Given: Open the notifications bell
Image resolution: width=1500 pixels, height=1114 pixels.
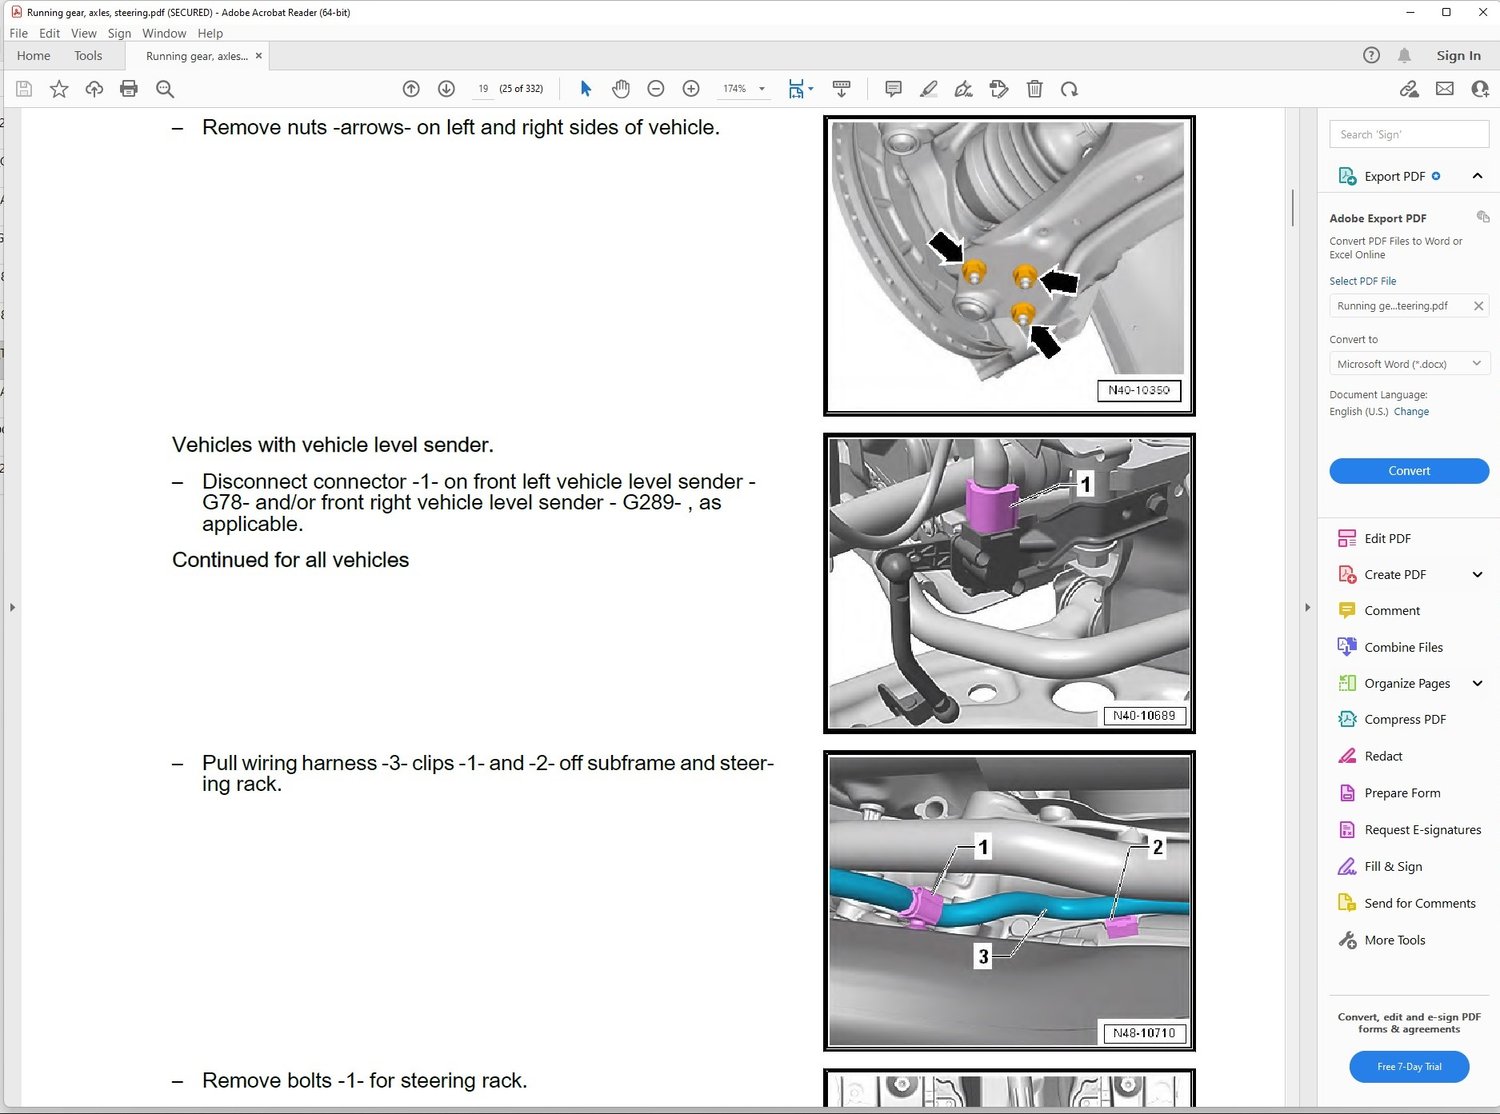Looking at the screenshot, I should click(1405, 55).
